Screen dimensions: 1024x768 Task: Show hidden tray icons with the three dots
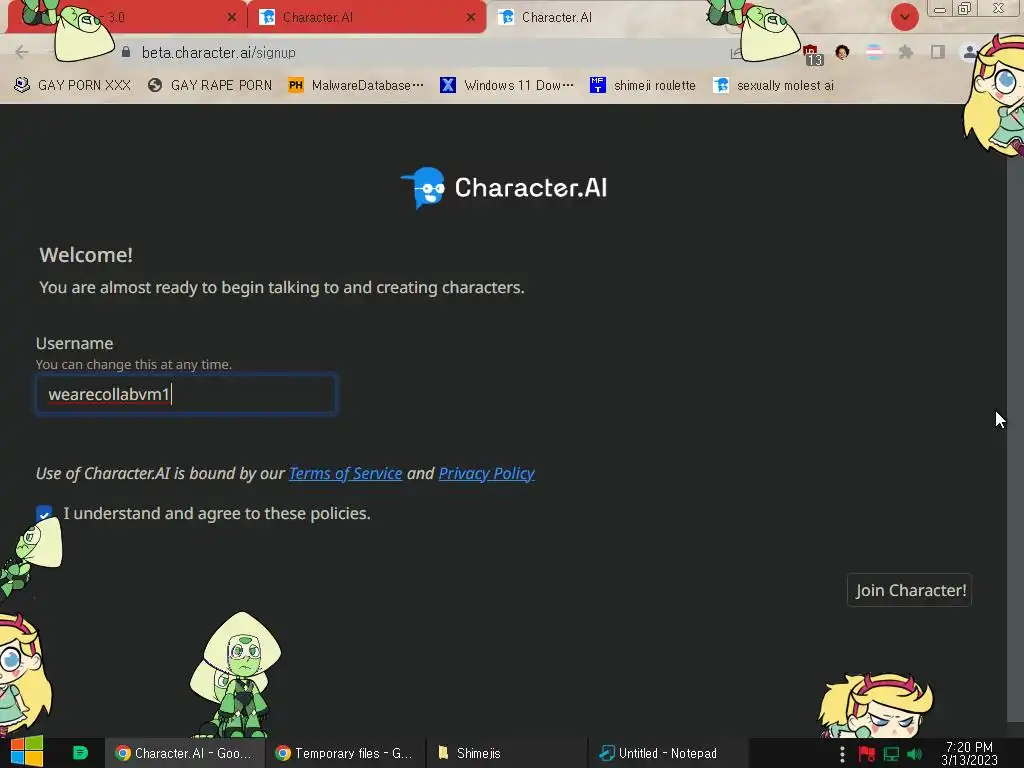point(842,754)
